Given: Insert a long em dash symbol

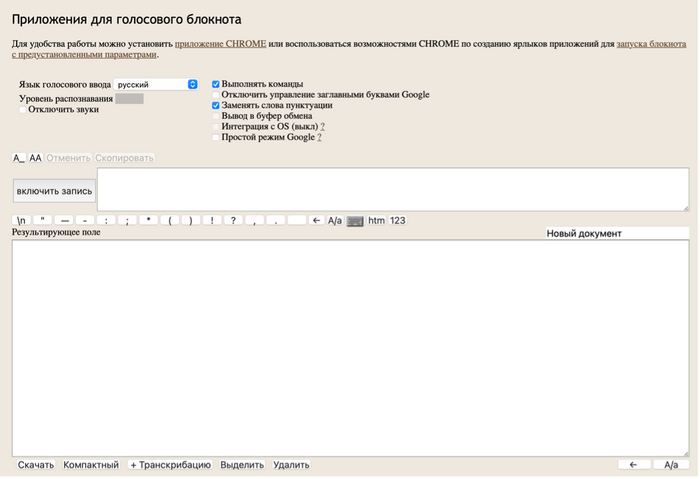Looking at the screenshot, I should (x=64, y=221).
